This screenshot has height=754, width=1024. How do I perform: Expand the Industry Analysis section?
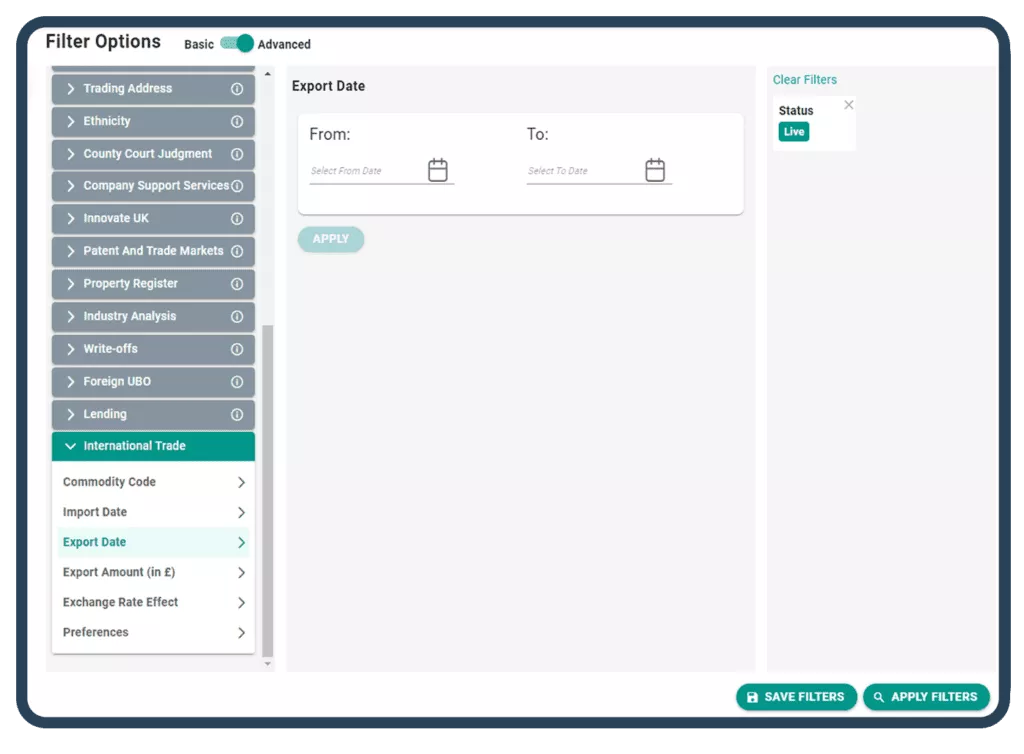point(153,317)
